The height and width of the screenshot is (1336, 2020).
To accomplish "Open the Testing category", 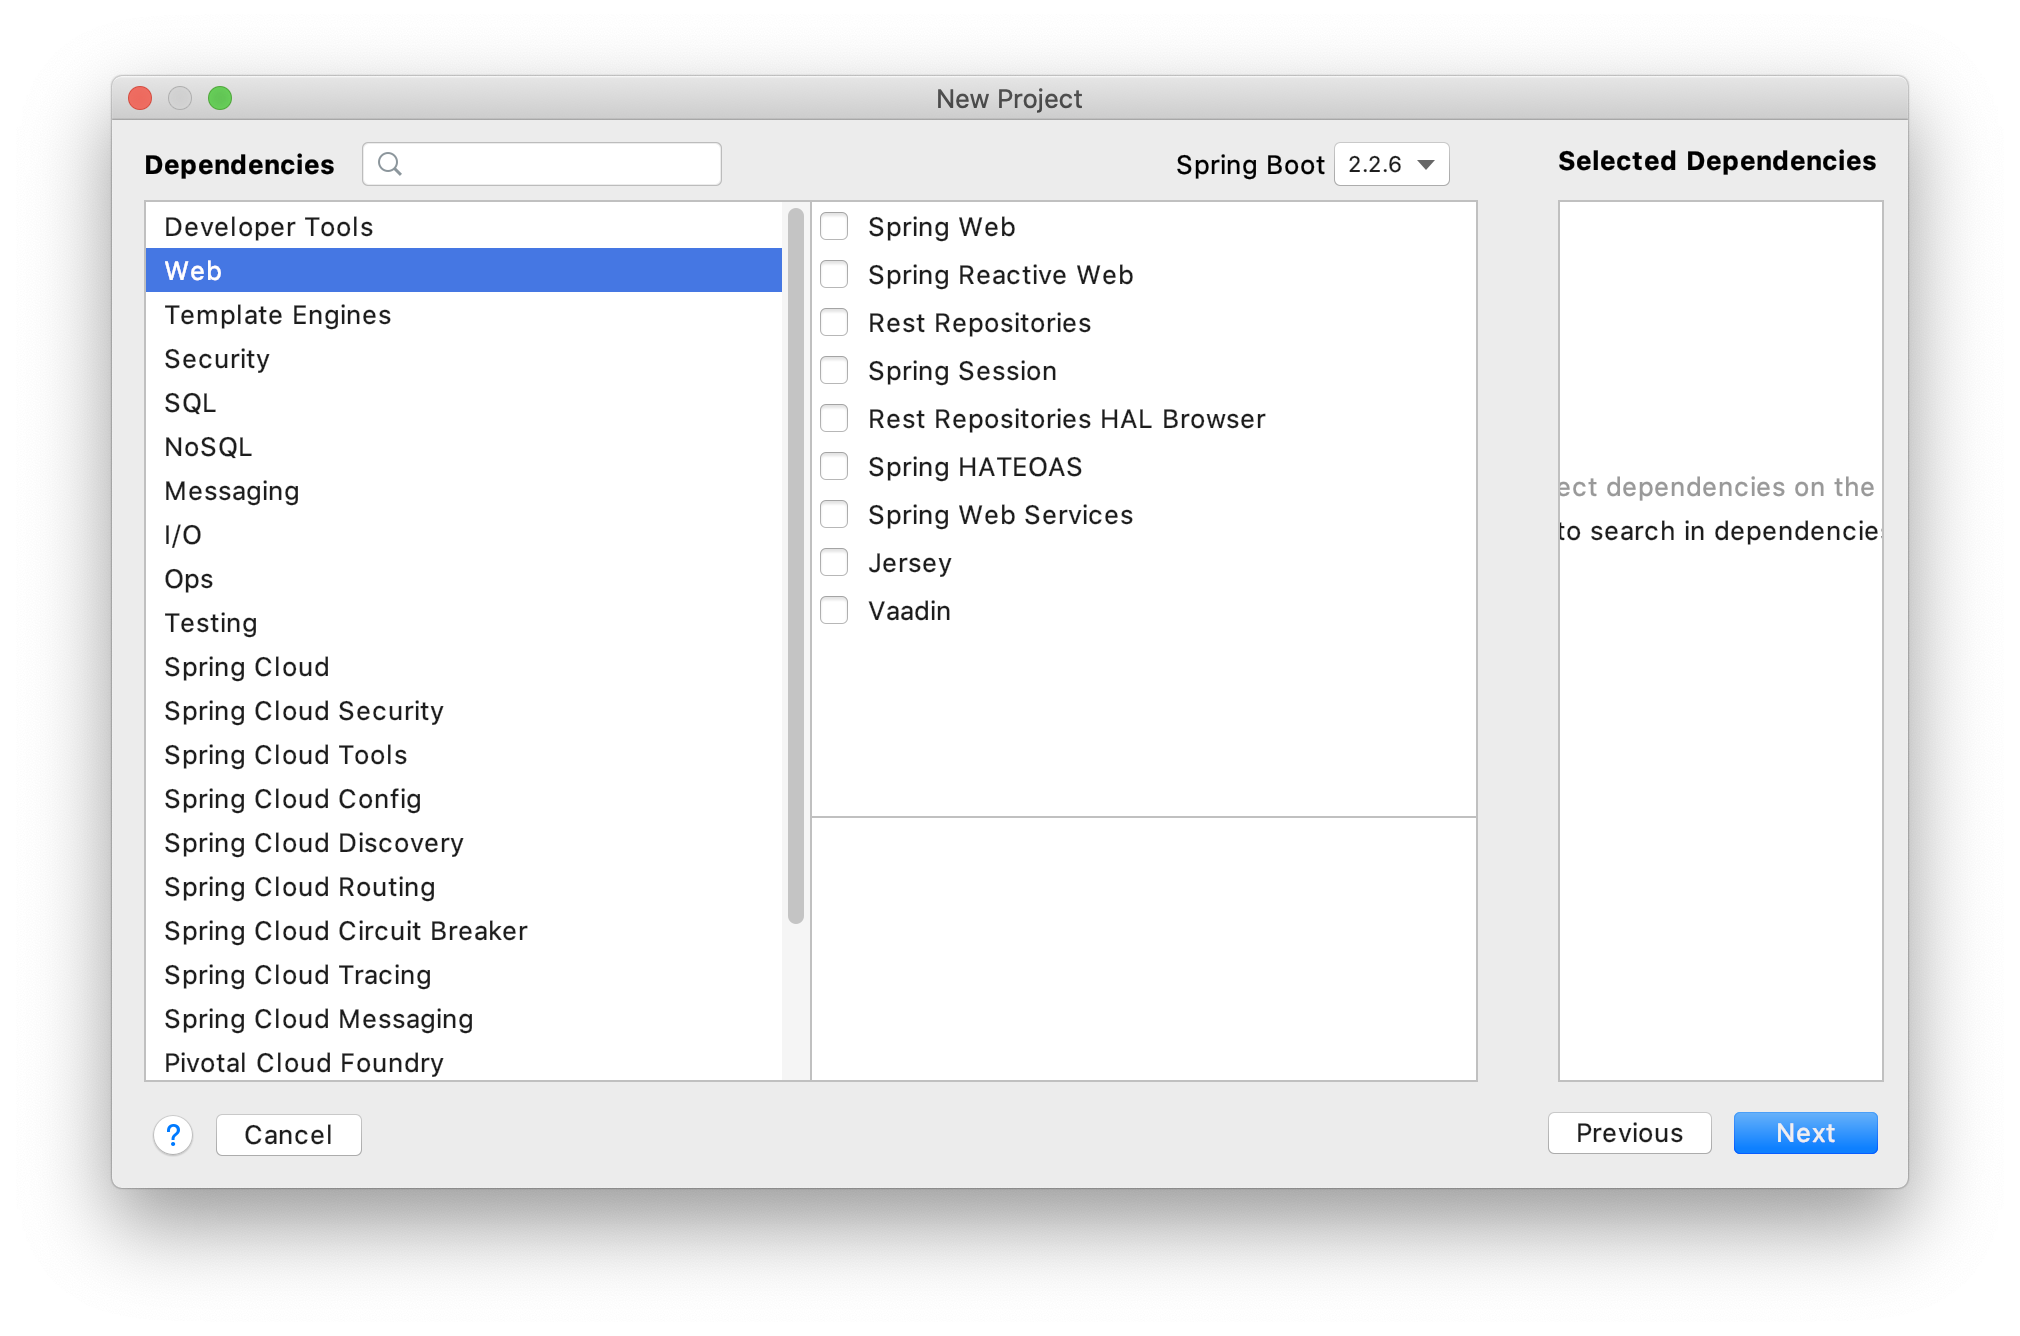I will pyautogui.click(x=464, y=623).
